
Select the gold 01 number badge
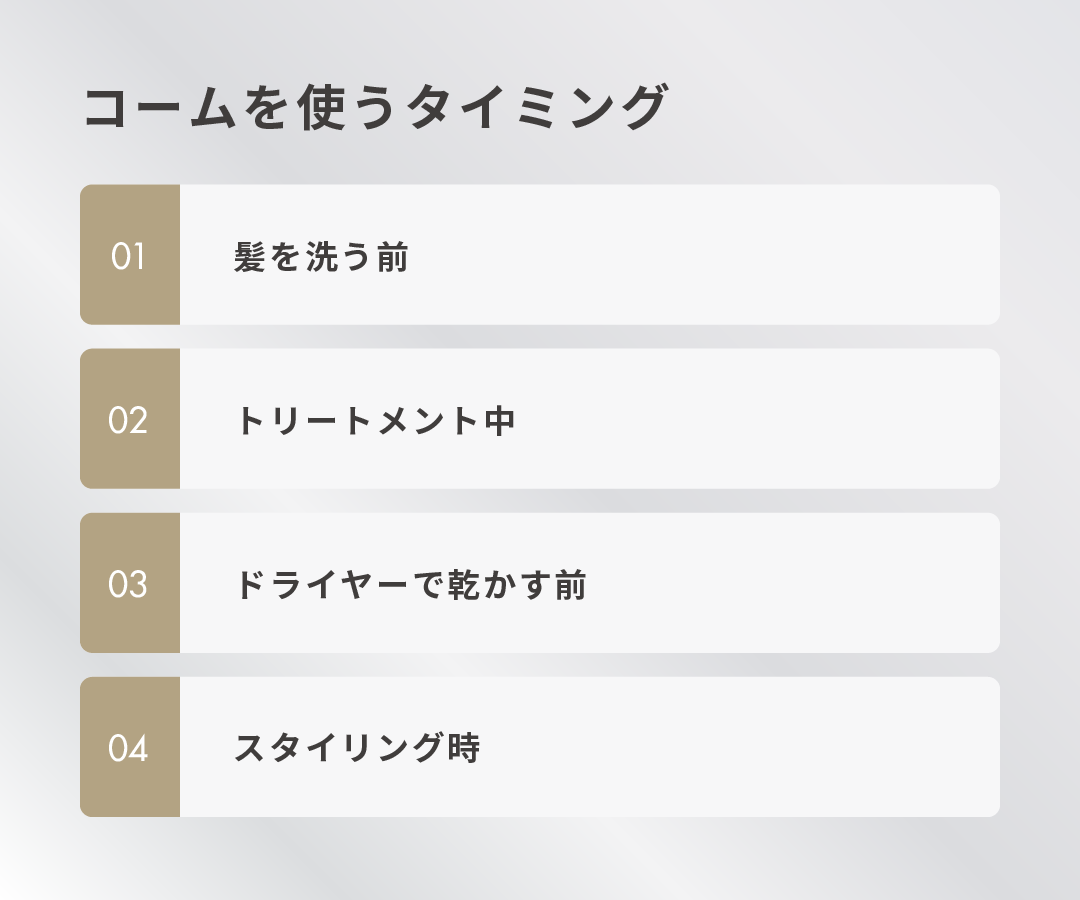click(x=129, y=255)
